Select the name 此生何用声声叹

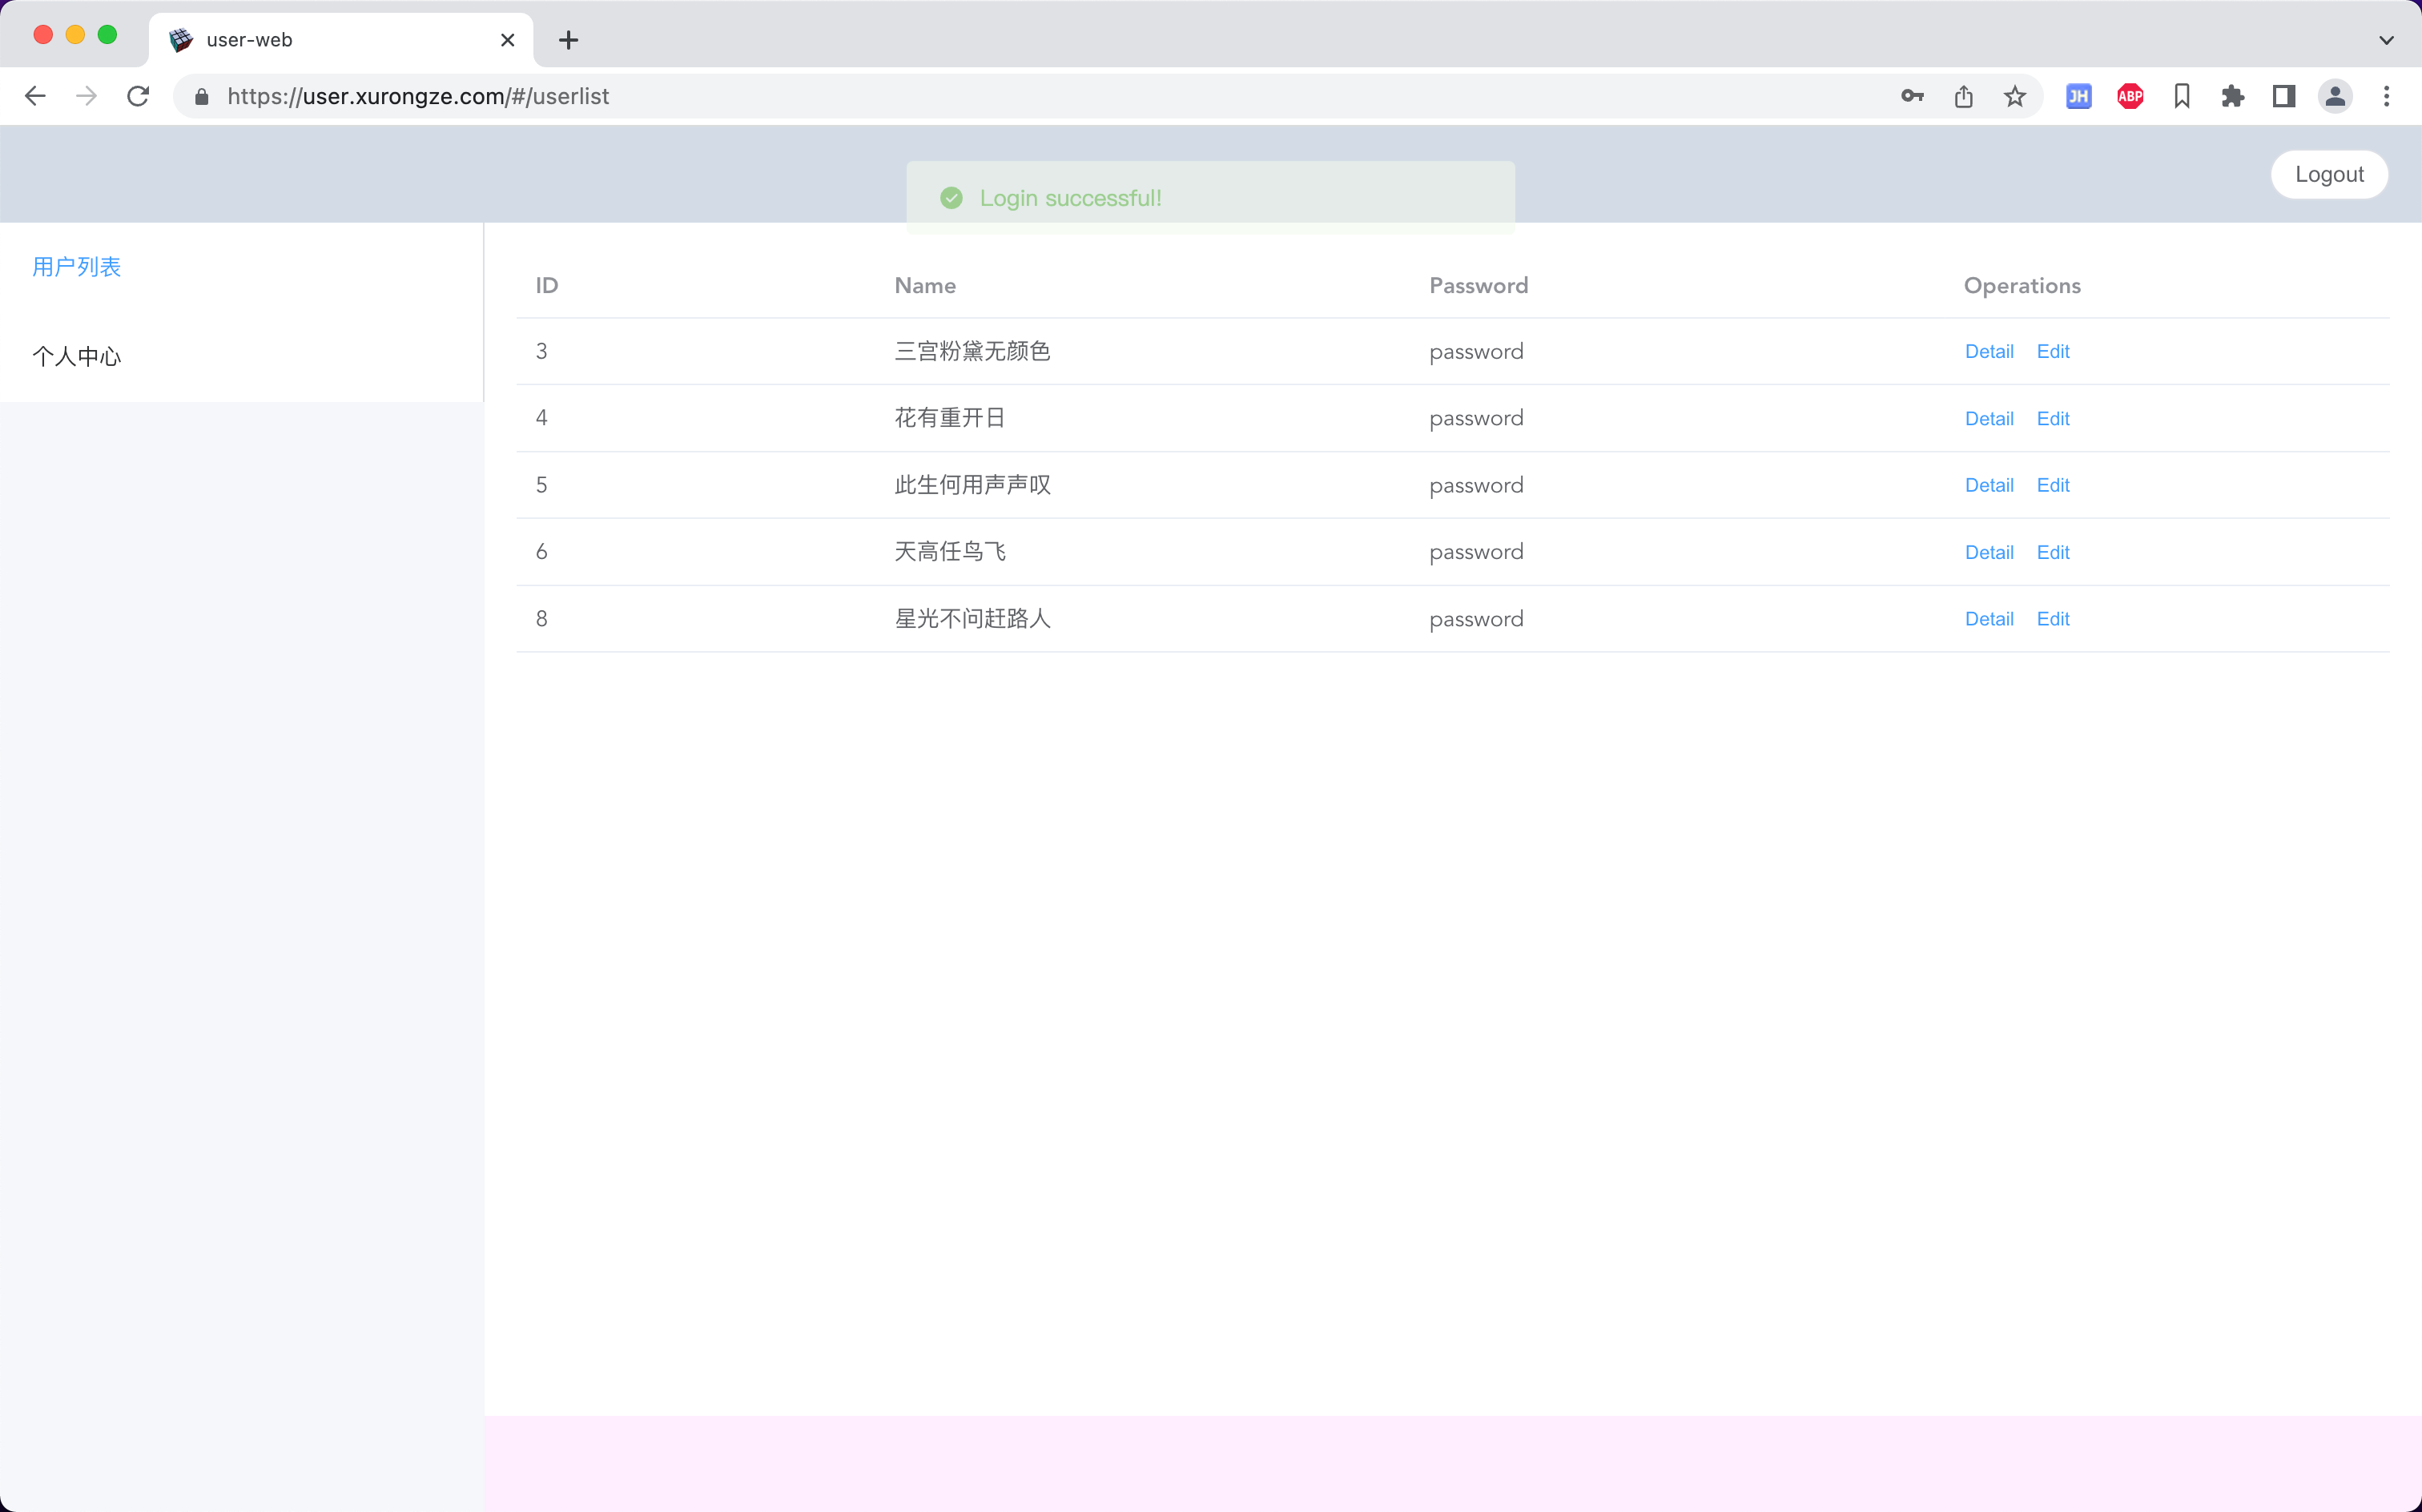972,485
